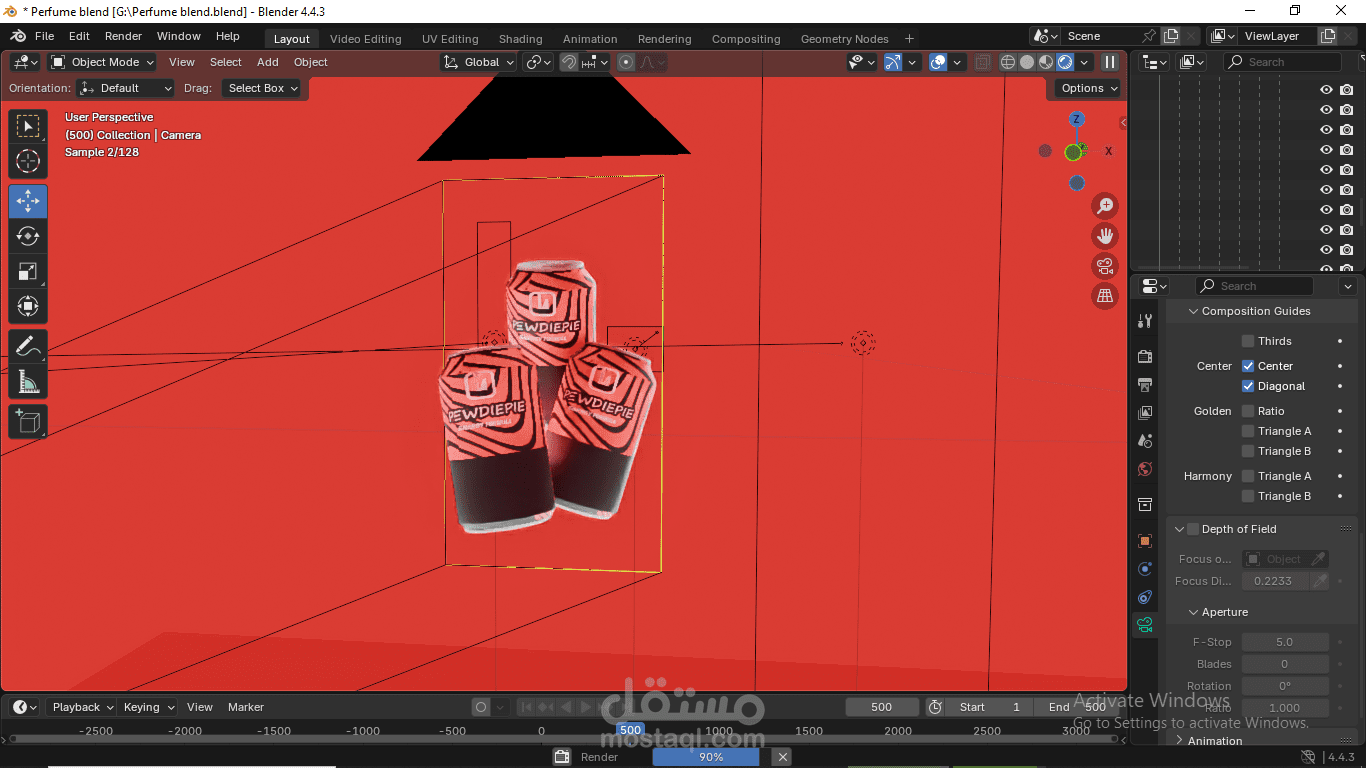Open the Orientation Default dropdown

(125, 88)
